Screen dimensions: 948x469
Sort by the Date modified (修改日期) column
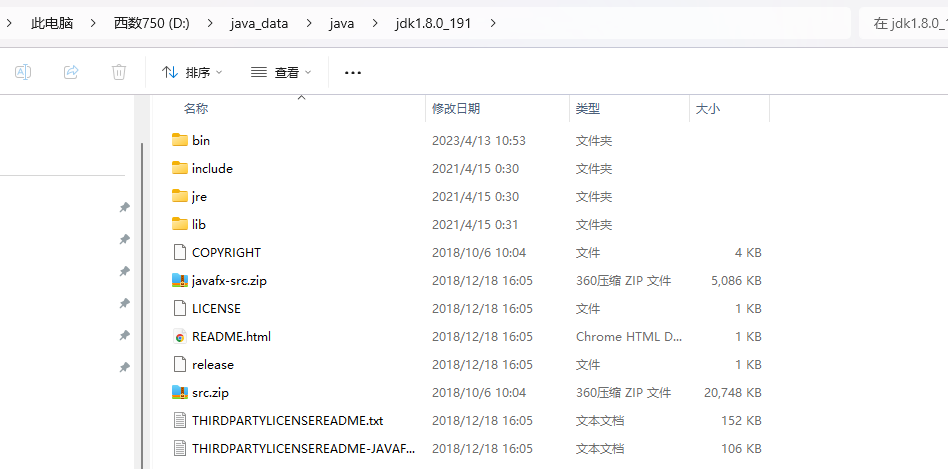456,109
